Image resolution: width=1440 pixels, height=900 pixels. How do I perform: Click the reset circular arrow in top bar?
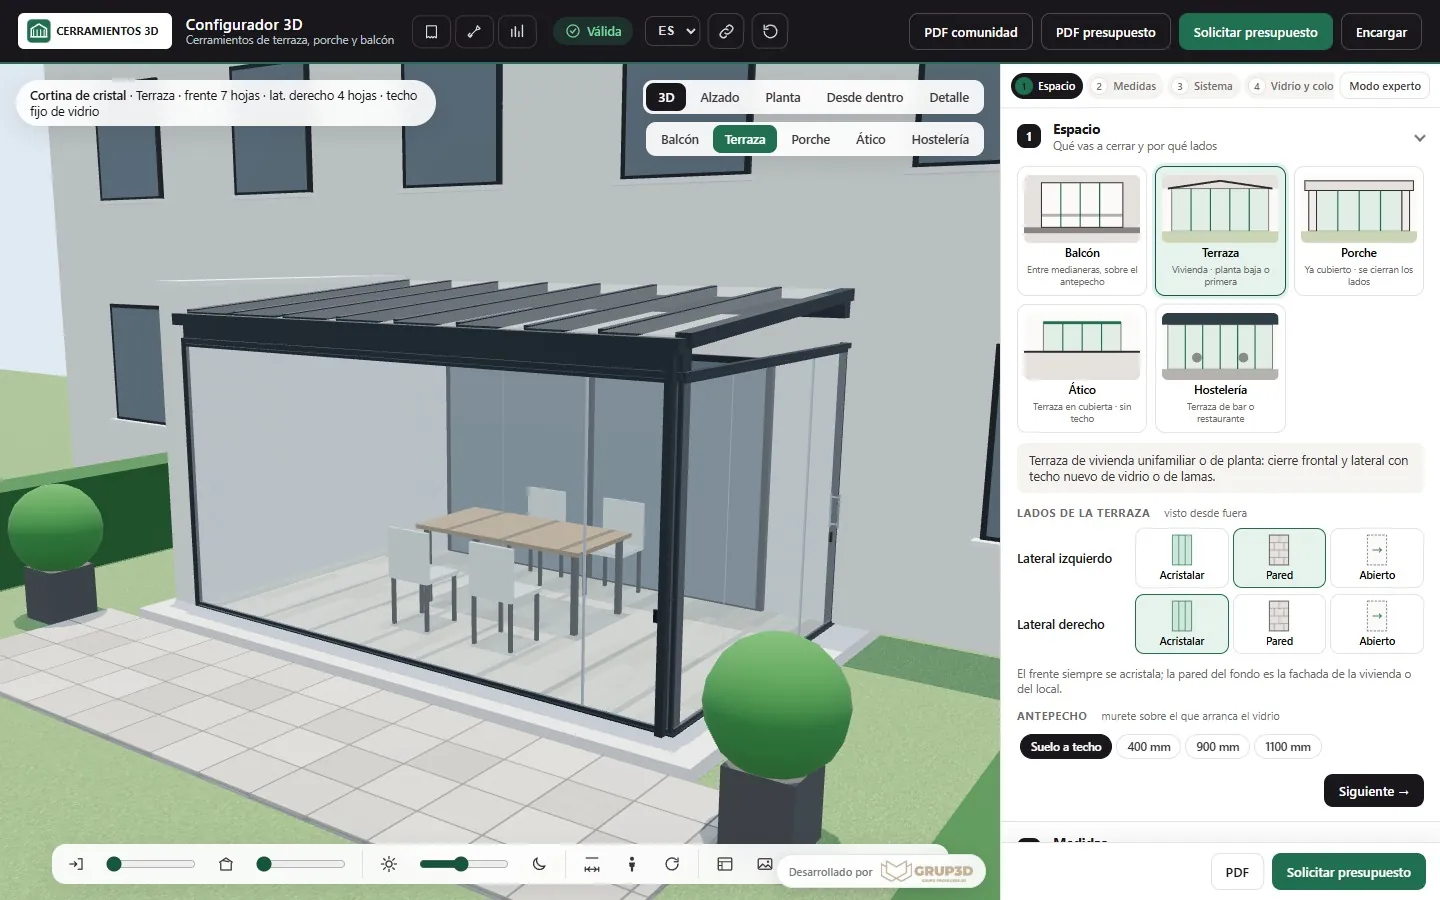coord(770,31)
